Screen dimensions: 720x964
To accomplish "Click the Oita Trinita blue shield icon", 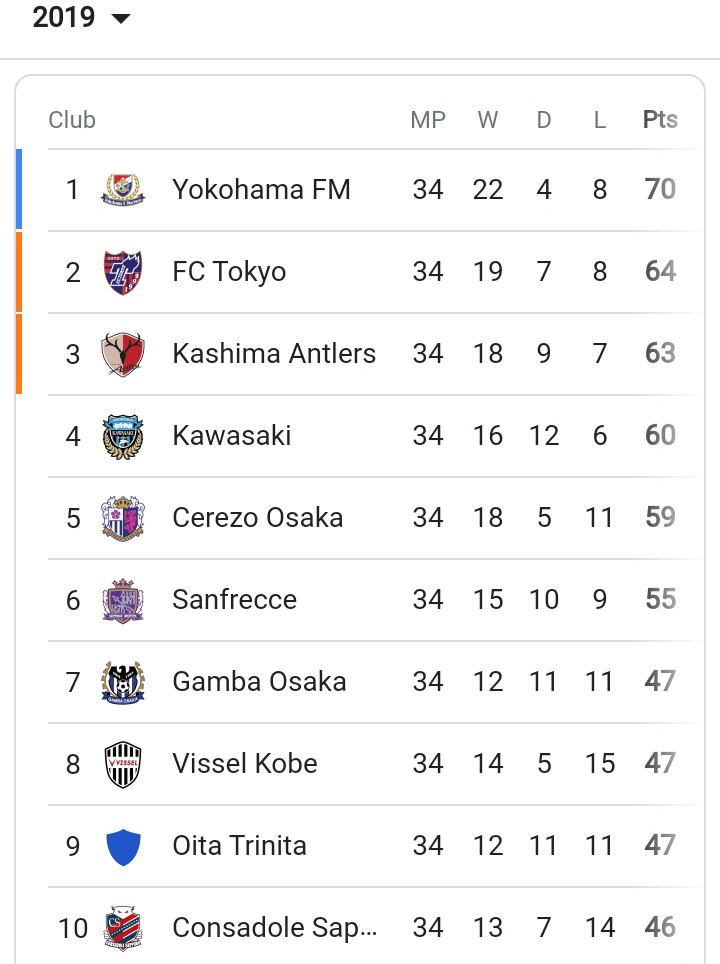I will pos(123,847).
